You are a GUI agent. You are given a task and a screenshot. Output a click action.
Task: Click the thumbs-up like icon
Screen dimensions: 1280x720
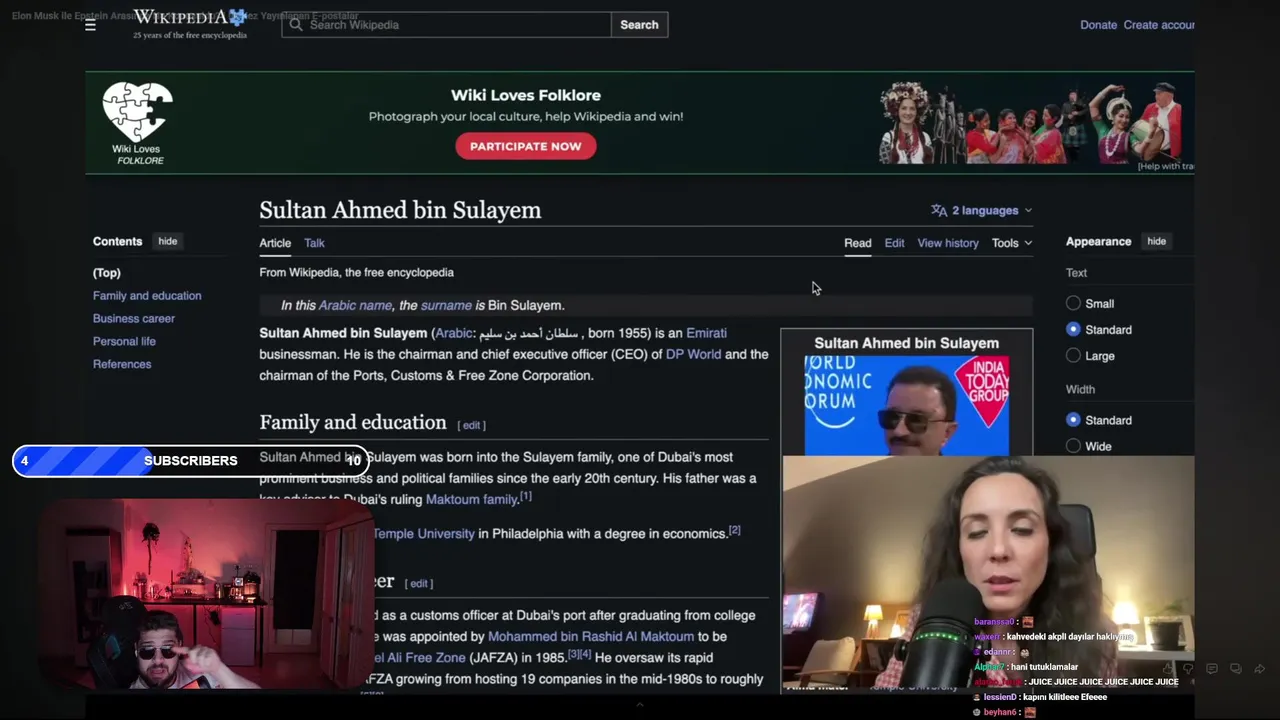(1166, 668)
